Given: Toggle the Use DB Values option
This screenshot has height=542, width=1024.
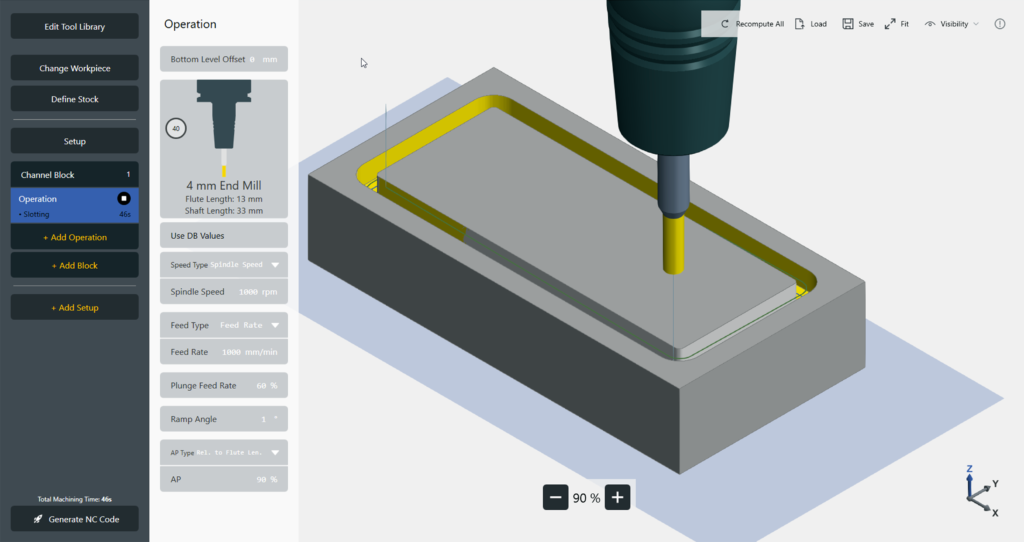Looking at the screenshot, I should coord(224,236).
